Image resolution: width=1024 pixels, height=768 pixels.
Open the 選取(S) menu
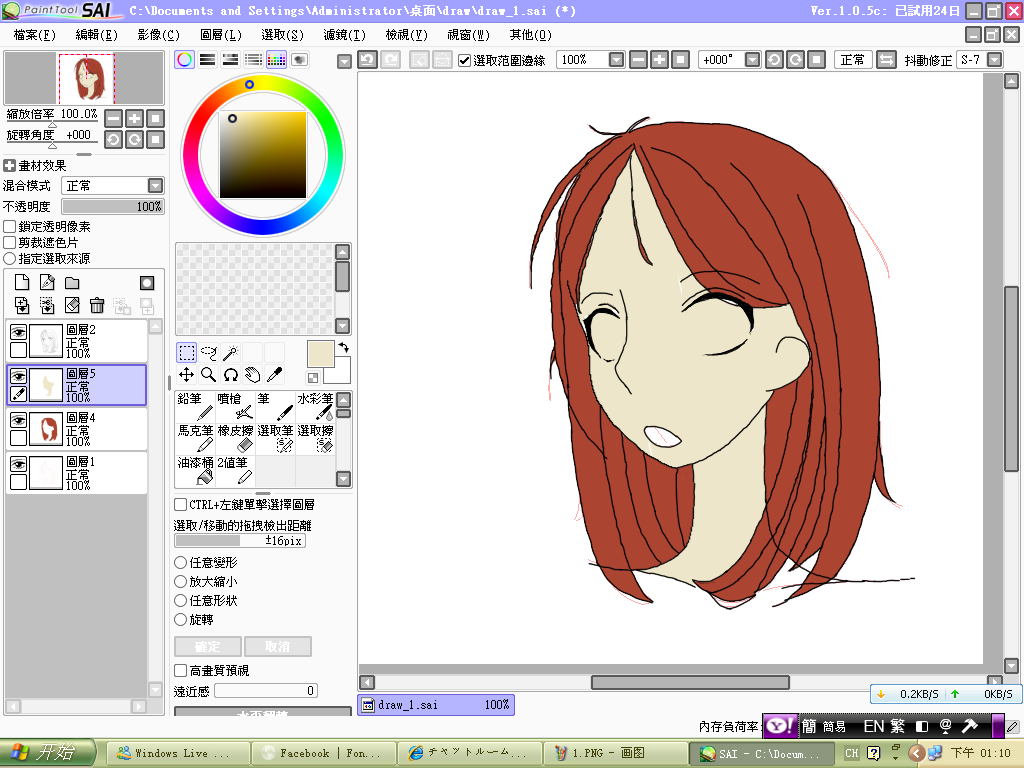pyautogui.click(x=283, y=35)
